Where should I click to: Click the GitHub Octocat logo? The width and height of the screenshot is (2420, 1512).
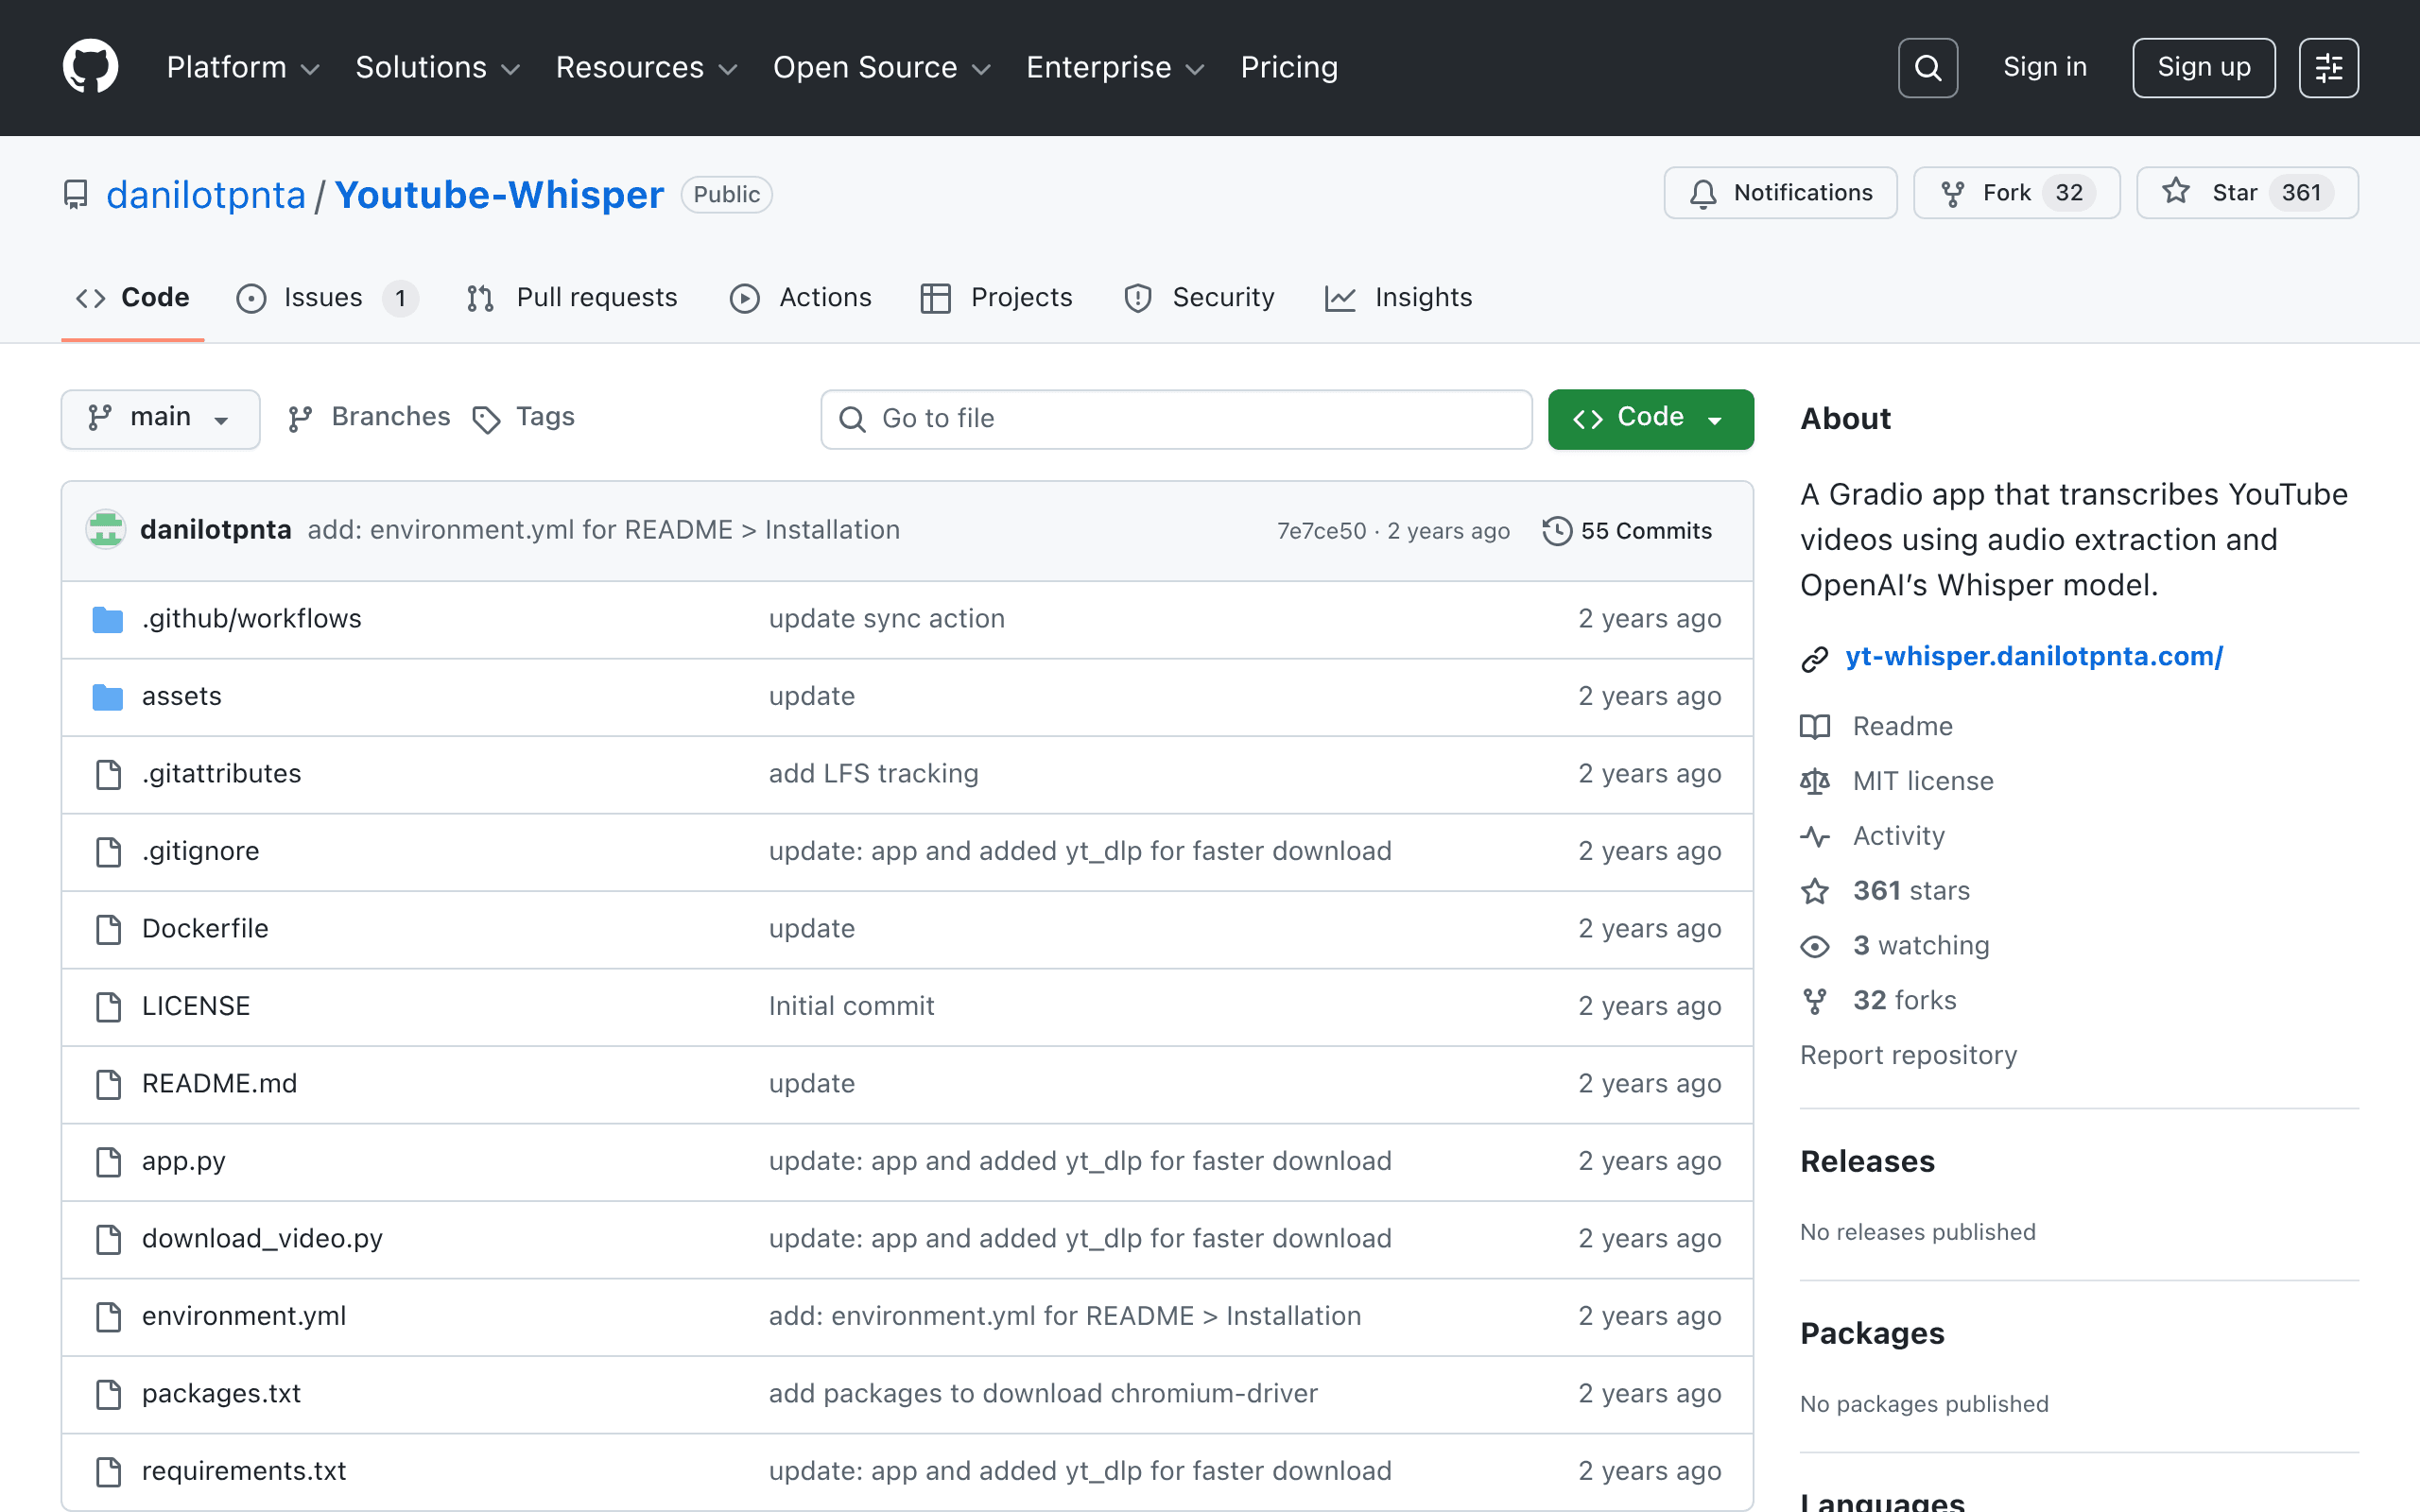tap(90, 67)
